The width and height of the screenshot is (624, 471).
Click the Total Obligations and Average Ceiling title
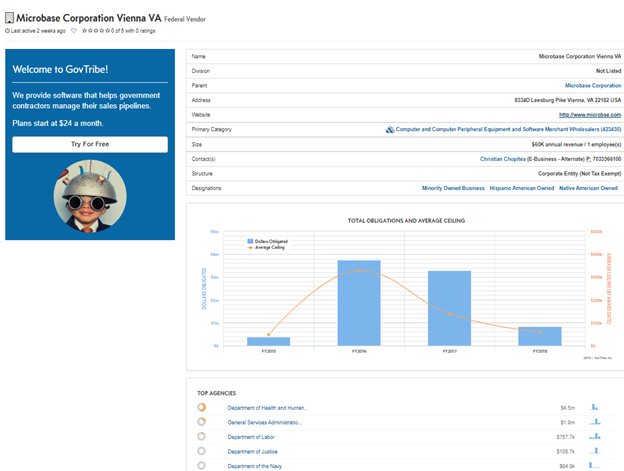[406, 221]
